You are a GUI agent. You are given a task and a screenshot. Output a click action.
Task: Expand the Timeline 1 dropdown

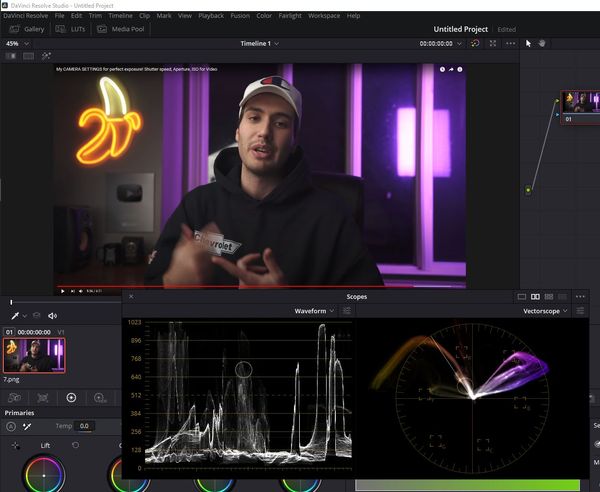pos(260,44)
